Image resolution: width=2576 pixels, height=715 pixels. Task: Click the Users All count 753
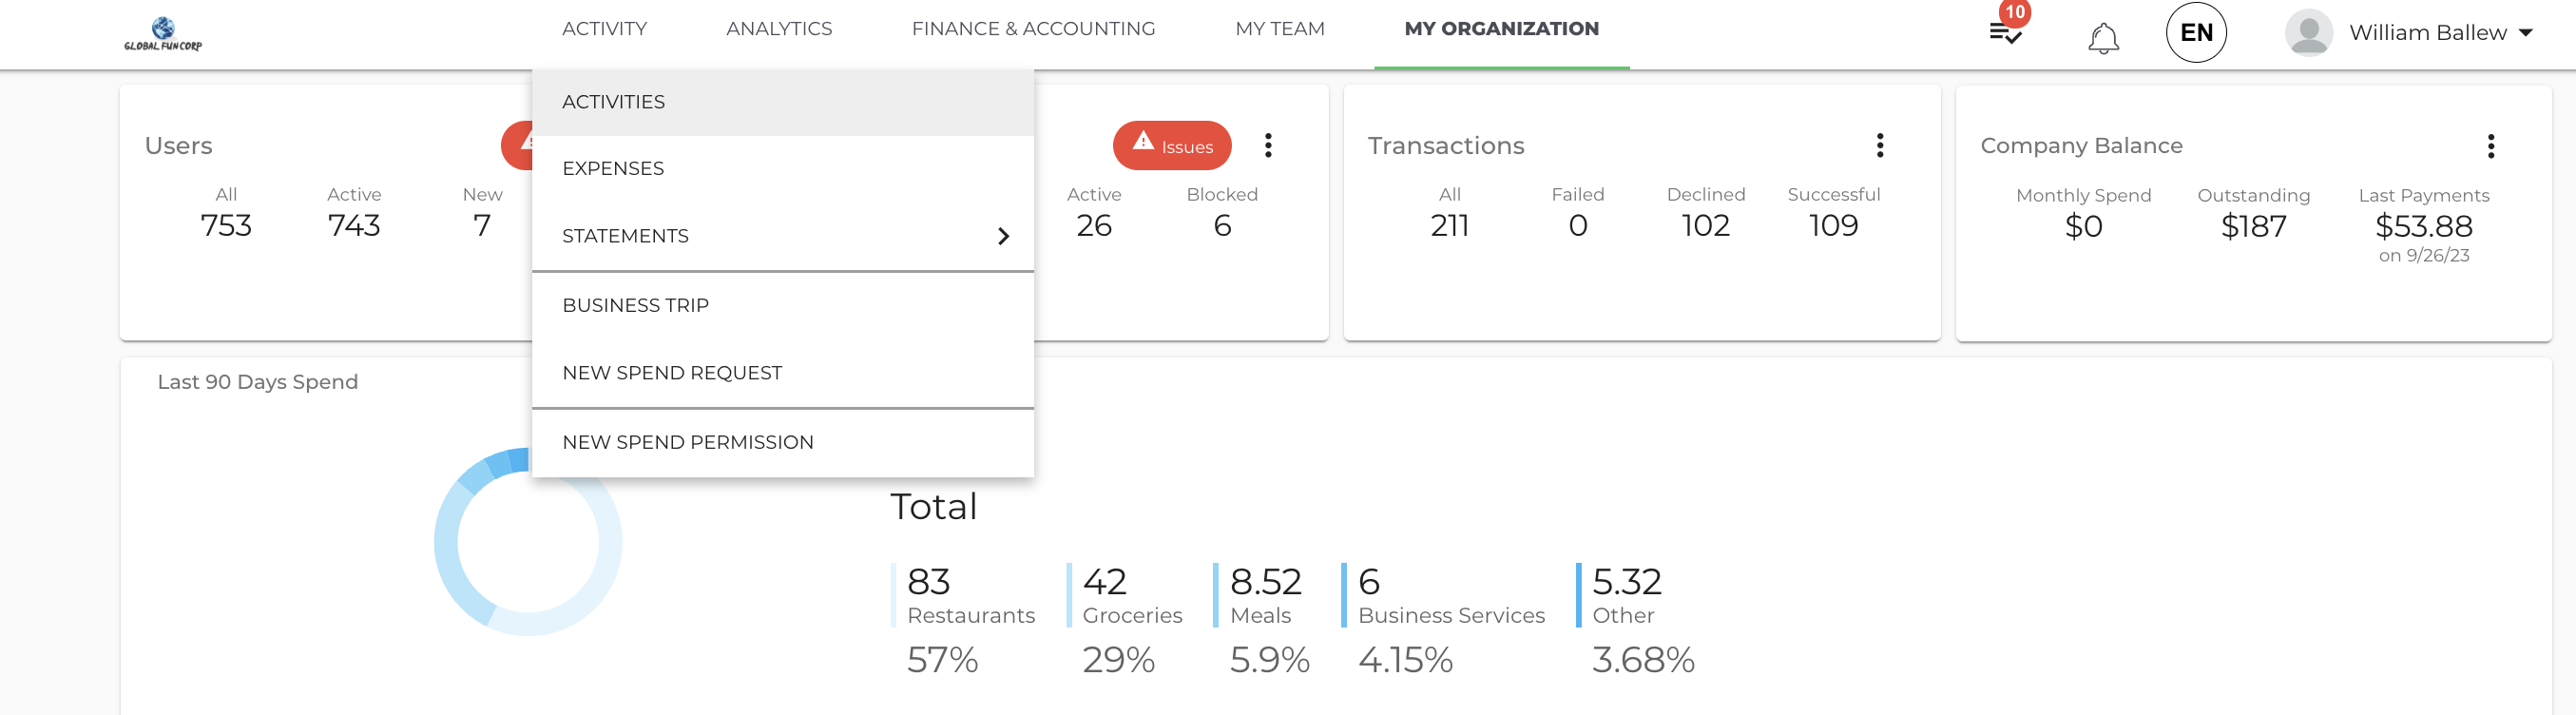click(226, 226)
